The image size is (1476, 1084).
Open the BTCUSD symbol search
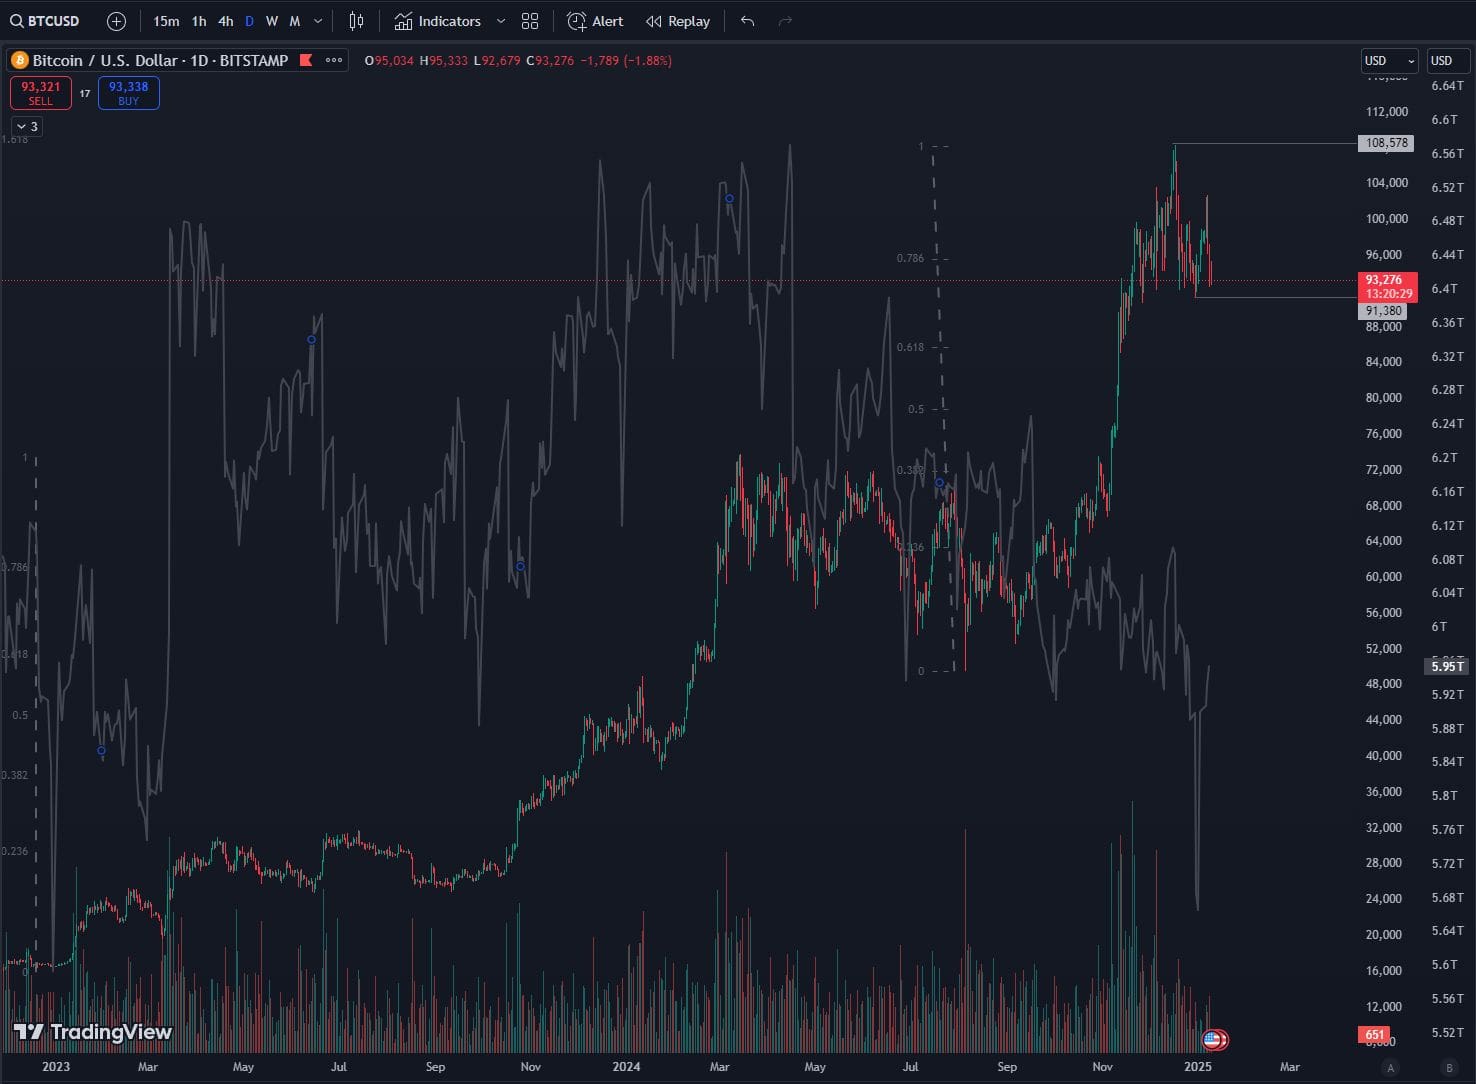pyautogui.click(x=45, y=21)
